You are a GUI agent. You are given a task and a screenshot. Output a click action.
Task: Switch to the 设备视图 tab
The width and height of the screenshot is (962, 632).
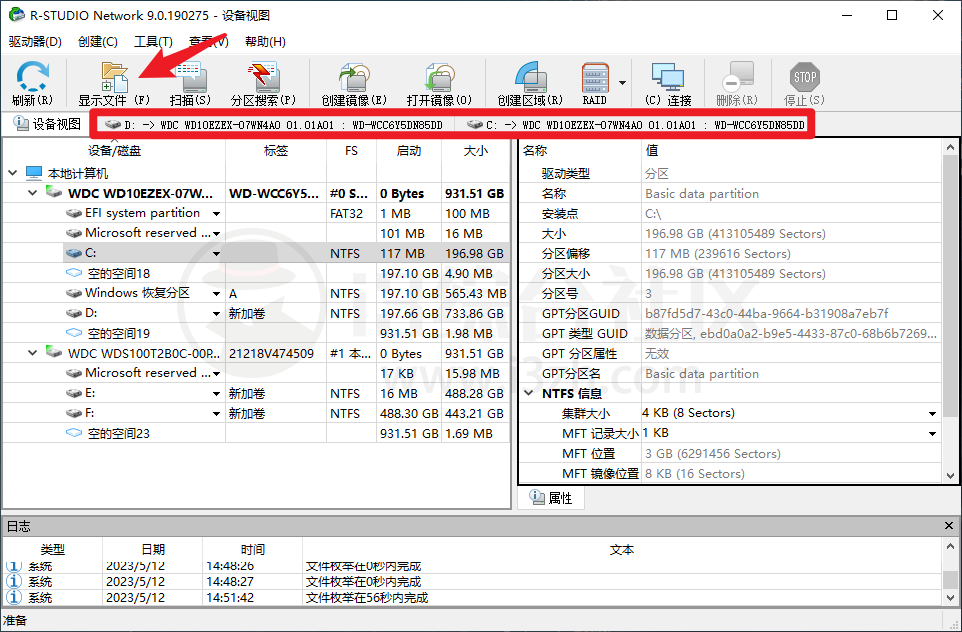pos(47,124)
